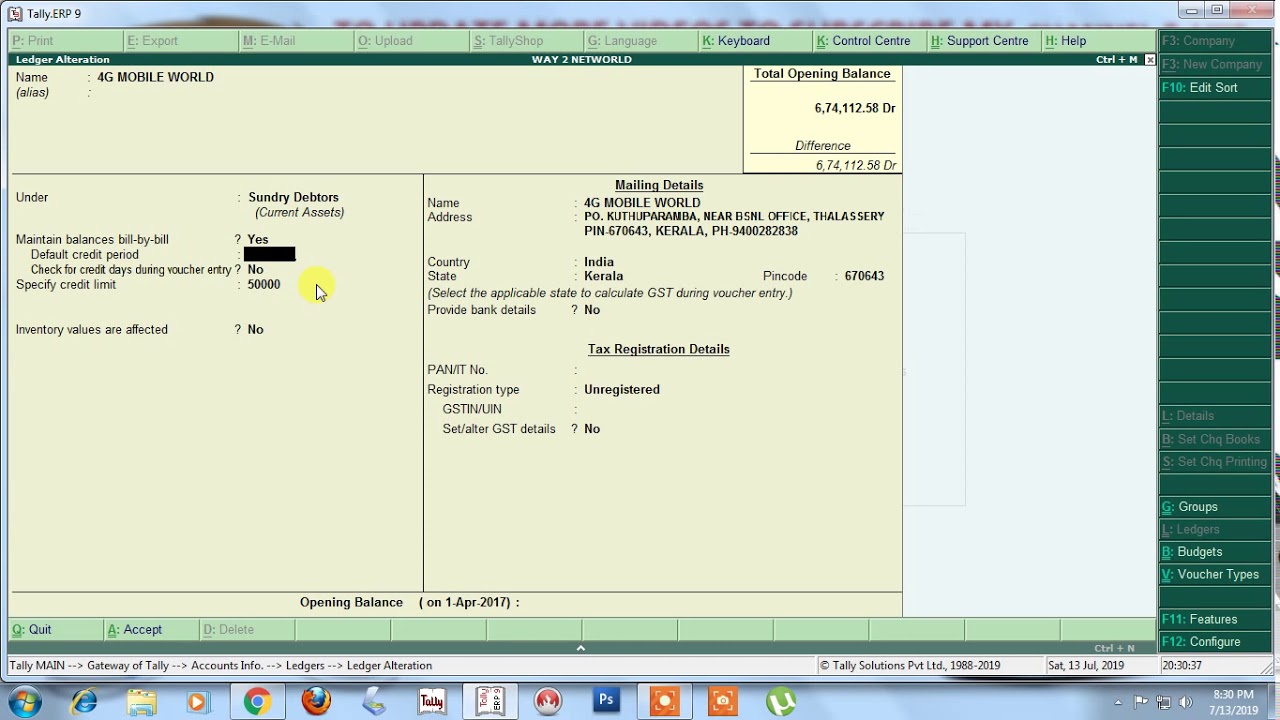The height and width of the screenshot is (720, 1280).
Task: Click B: Set Chq Books button
Action: [x=1213, y=439]
